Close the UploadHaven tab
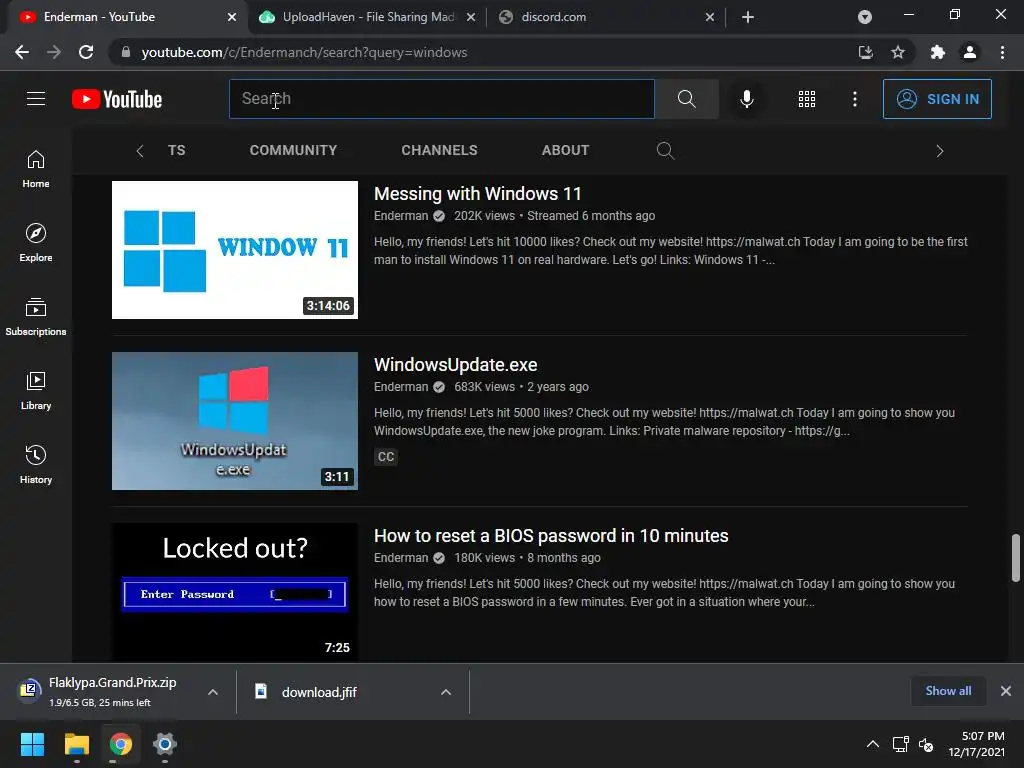The image size is (1024, 768). click(471, 17)
